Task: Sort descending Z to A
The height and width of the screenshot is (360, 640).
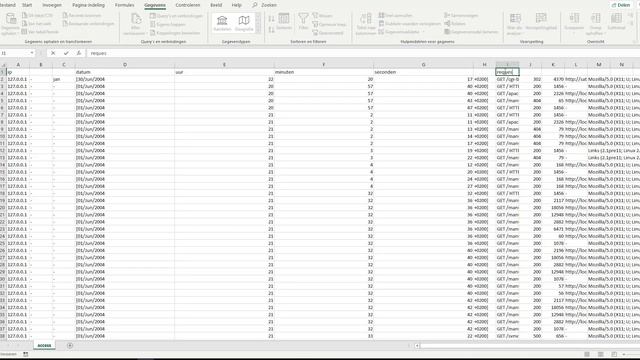Action: click(x=272, y=30)
